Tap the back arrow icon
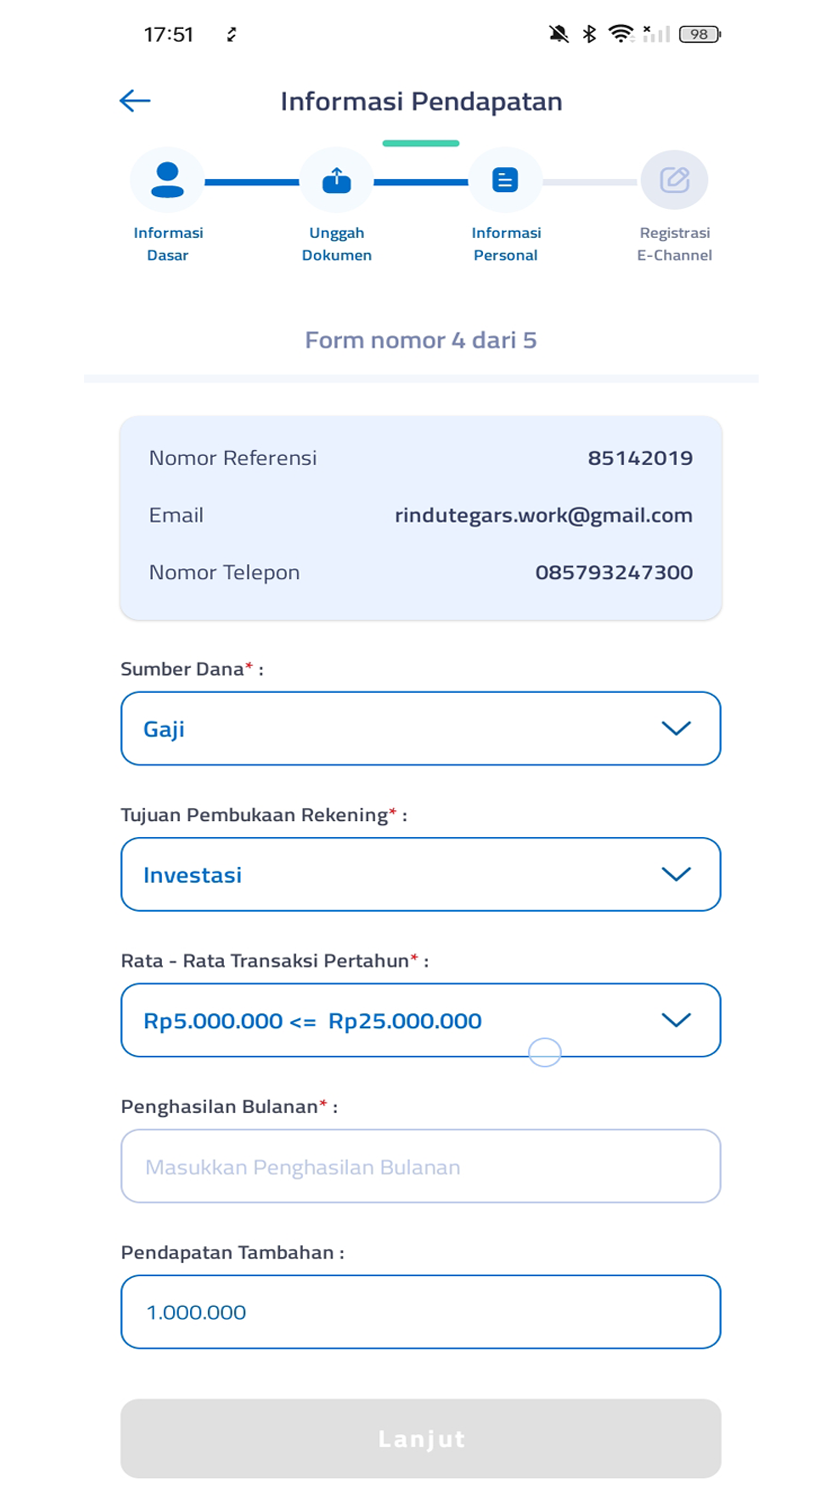Image resolution: width=838 pixels, height=1500 pixels. pyautogui.click(x=134, y=100)
